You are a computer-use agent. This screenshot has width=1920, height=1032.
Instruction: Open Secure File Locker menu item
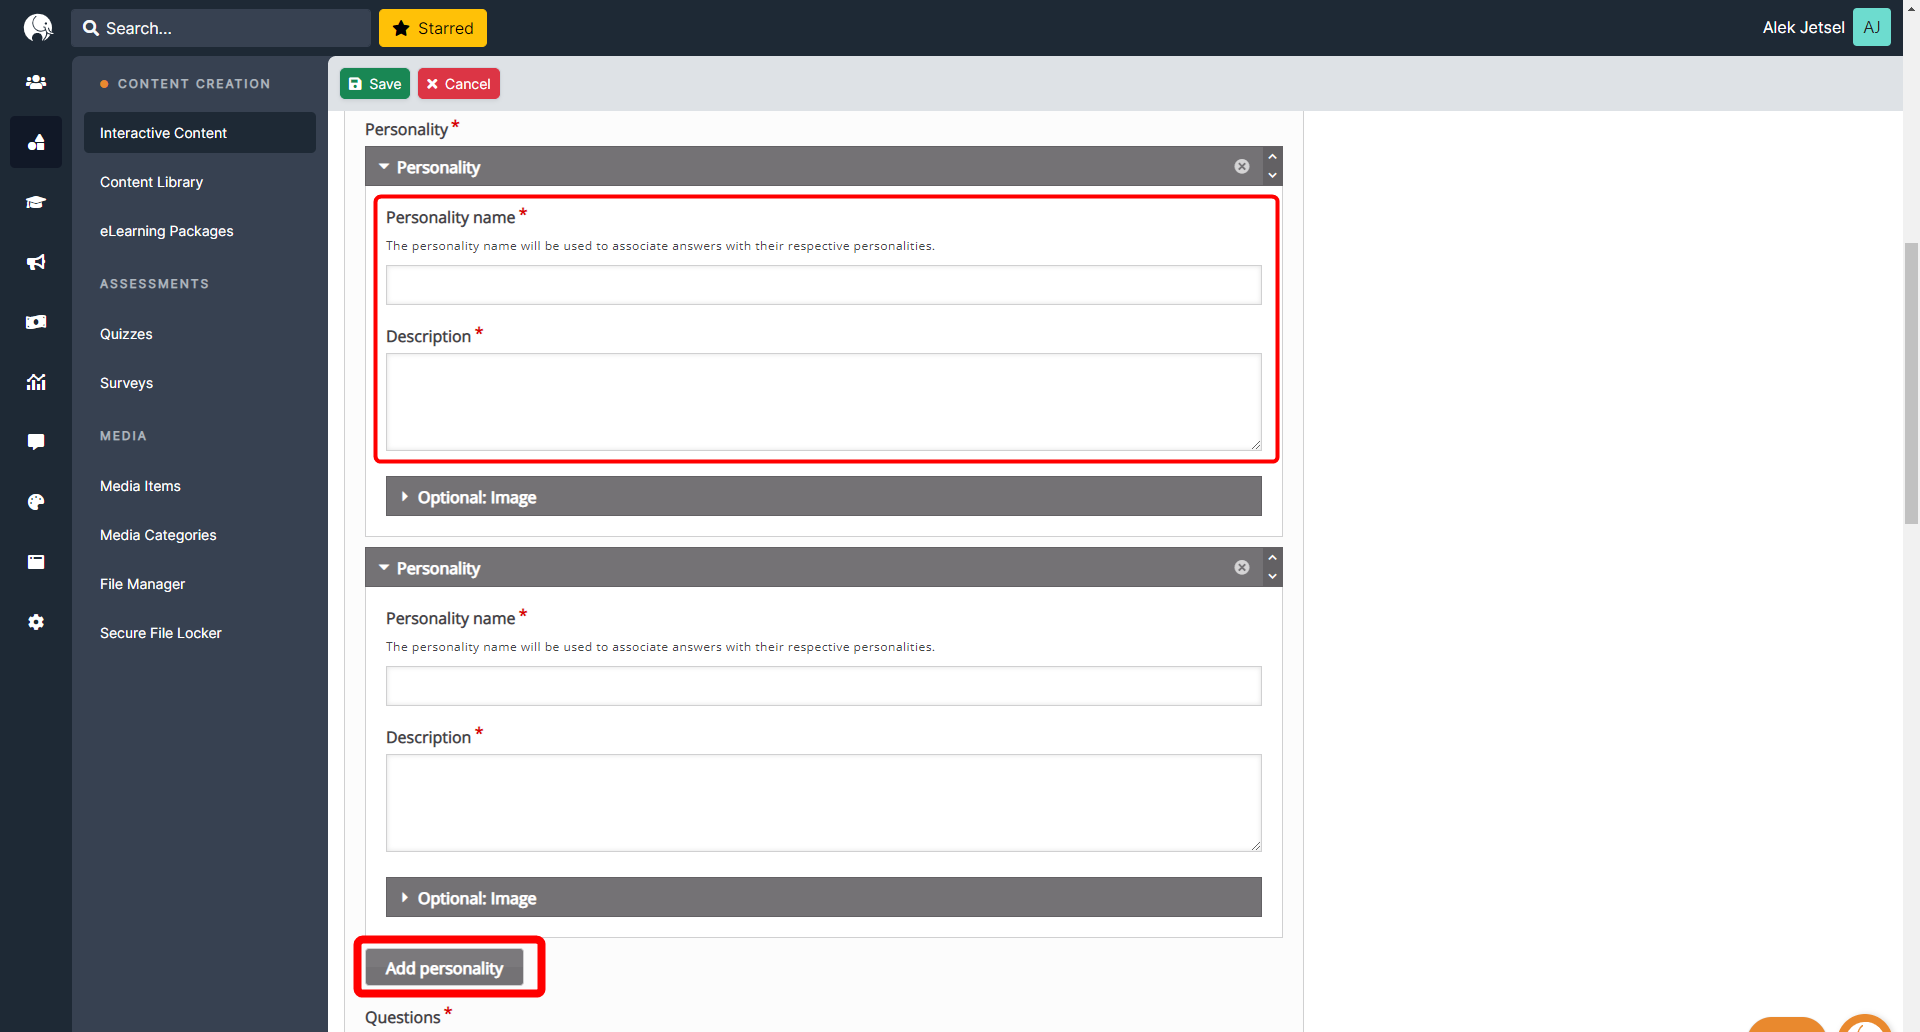point(200,633)
